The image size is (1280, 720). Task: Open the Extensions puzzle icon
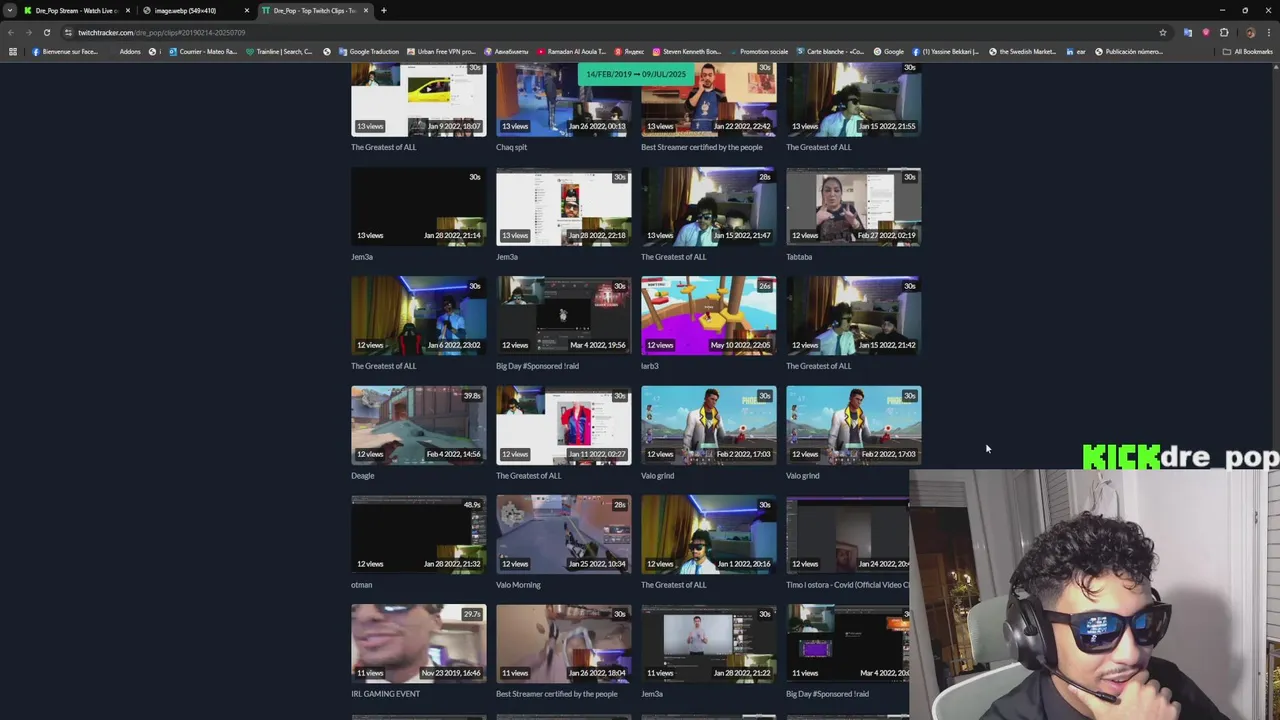pyautogui.click(x=1224, y=32)
